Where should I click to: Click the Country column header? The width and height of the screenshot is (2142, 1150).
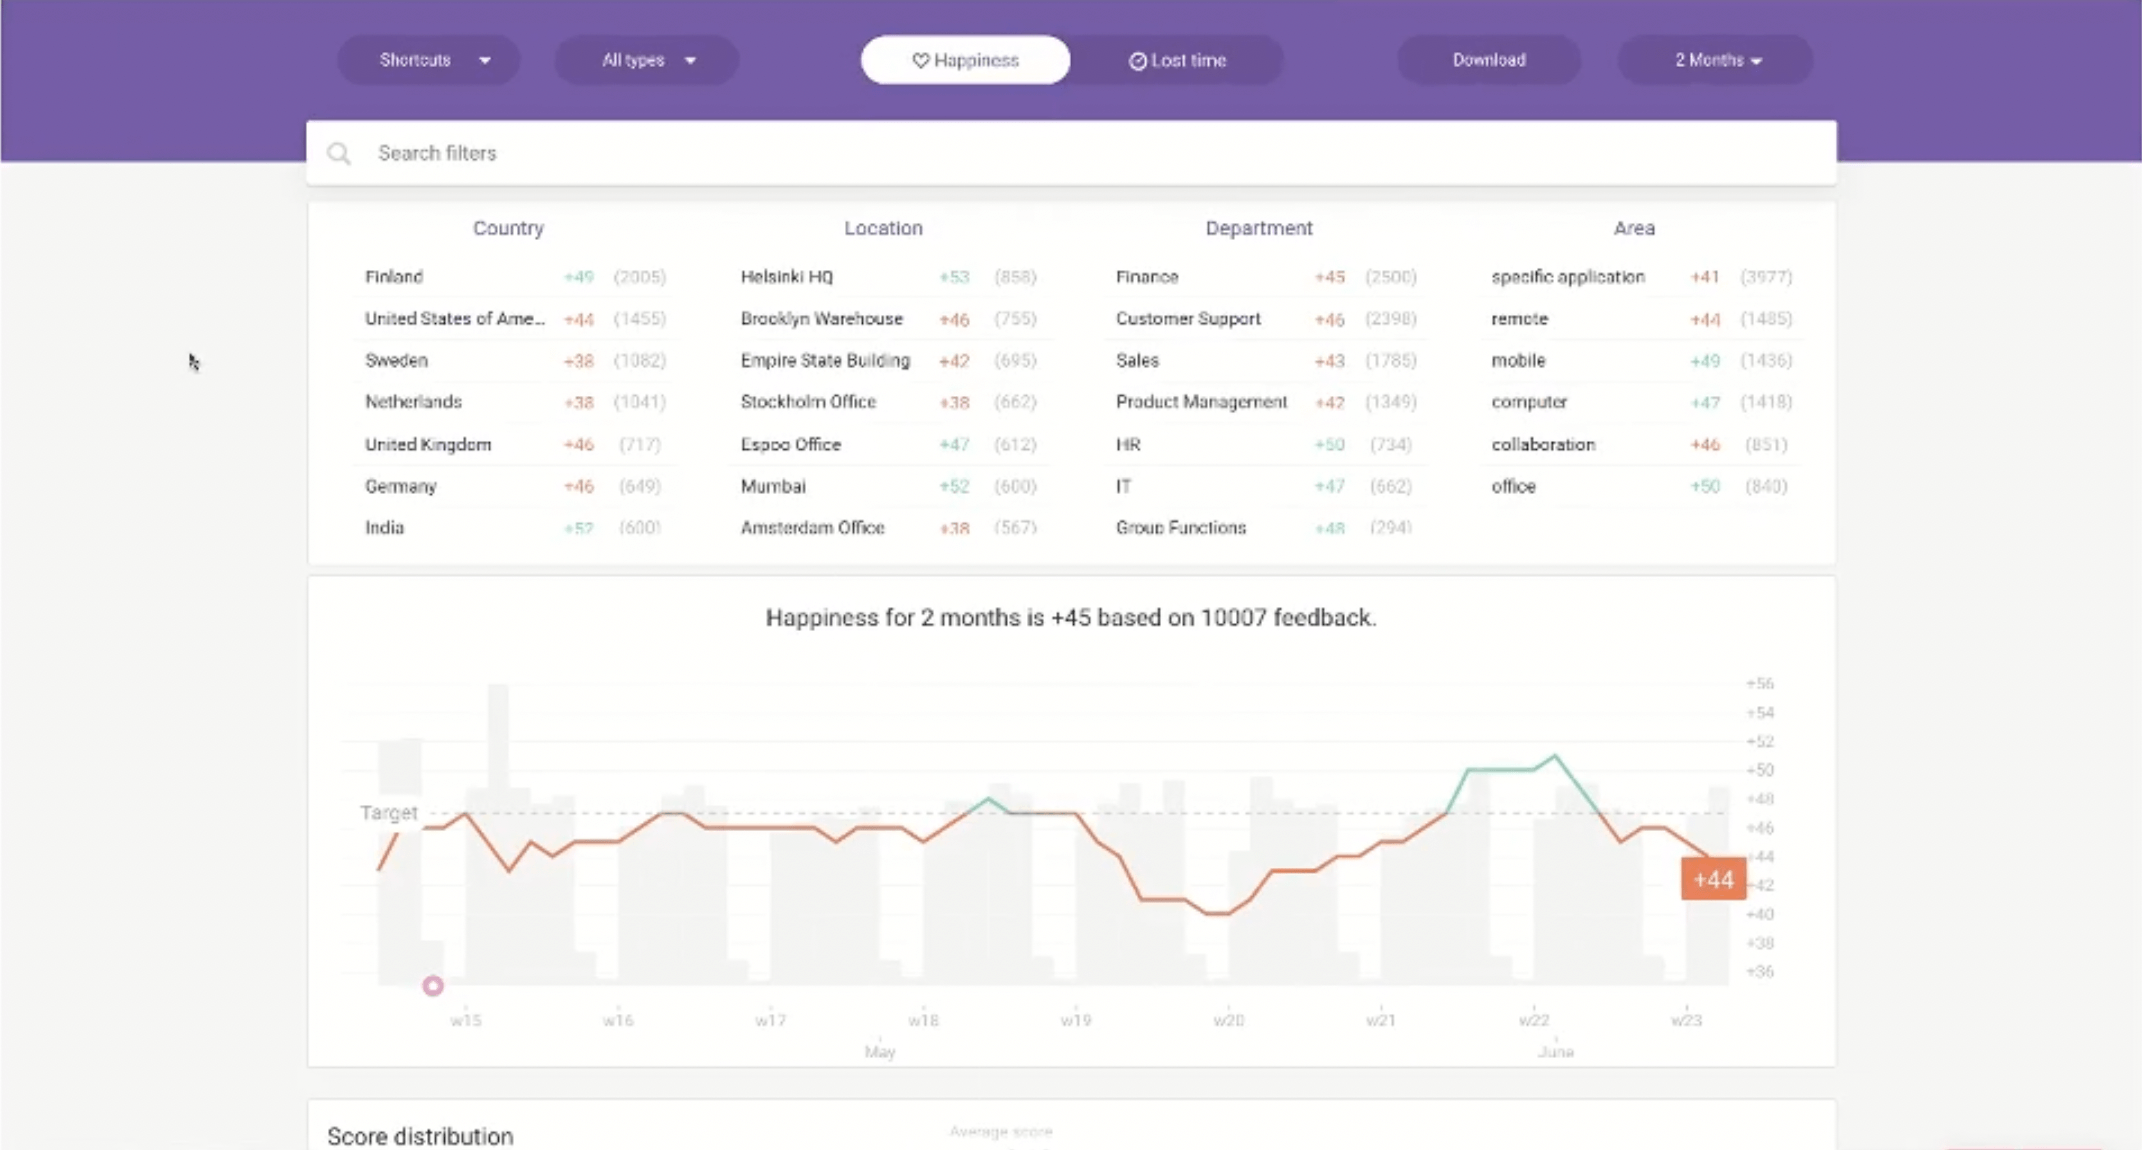coord(508,228)
